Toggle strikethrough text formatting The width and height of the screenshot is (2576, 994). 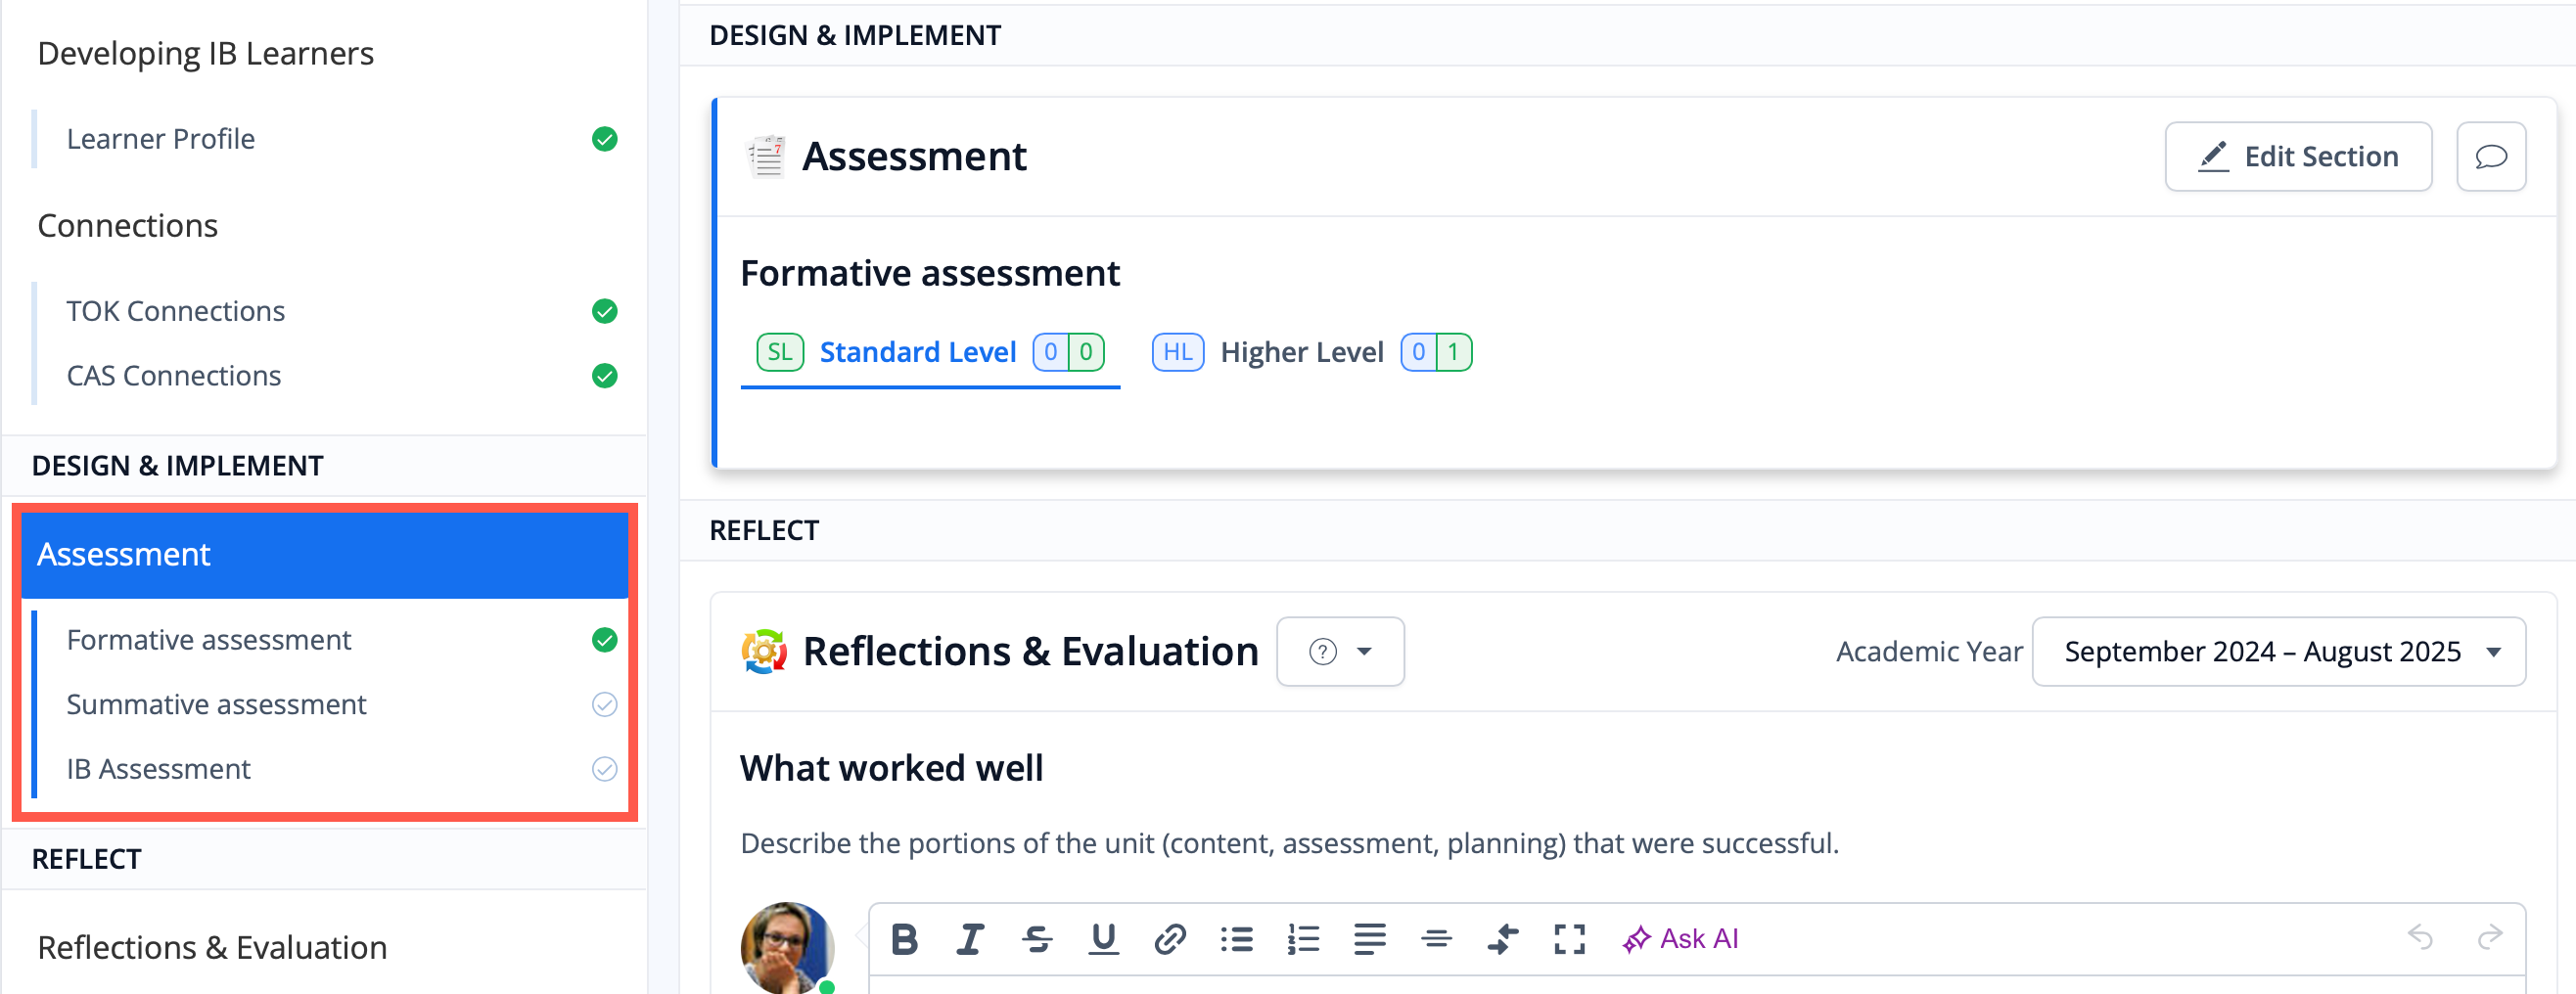(x=1037, y=939)
